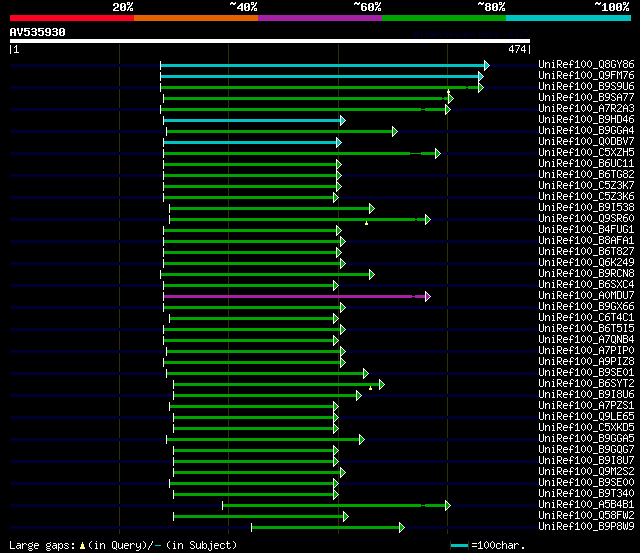Select the UniRef100_B9SA77 entry
Viewport: 640px width, 553px height.
586,98
